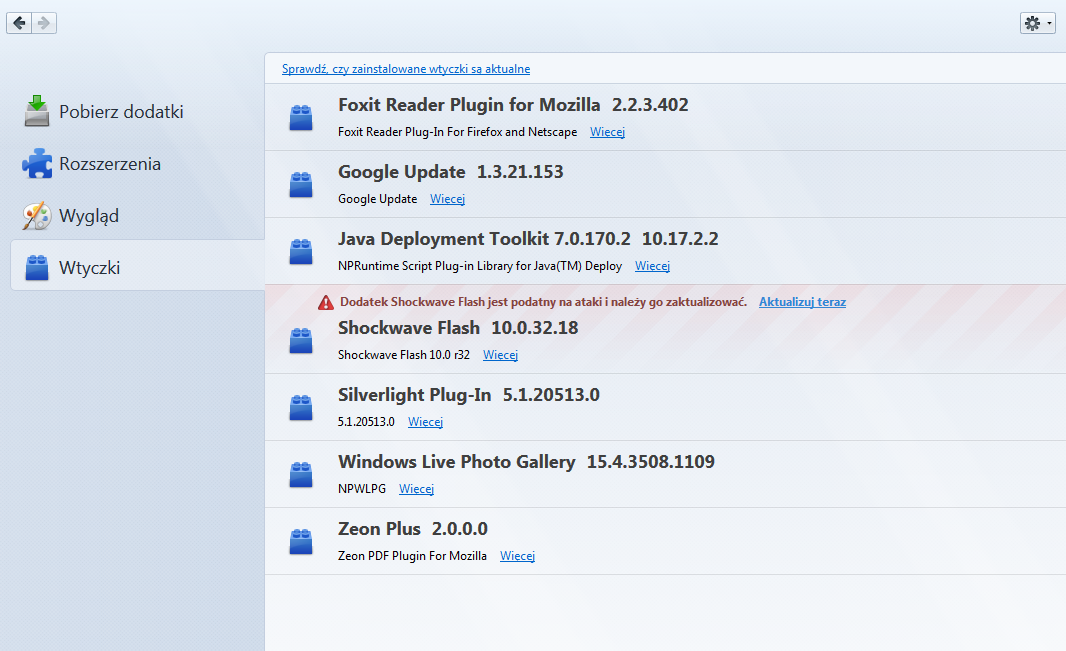
Task: Click the Zeon PDF Plugin For Mozilla description
Action: [412, 556]
